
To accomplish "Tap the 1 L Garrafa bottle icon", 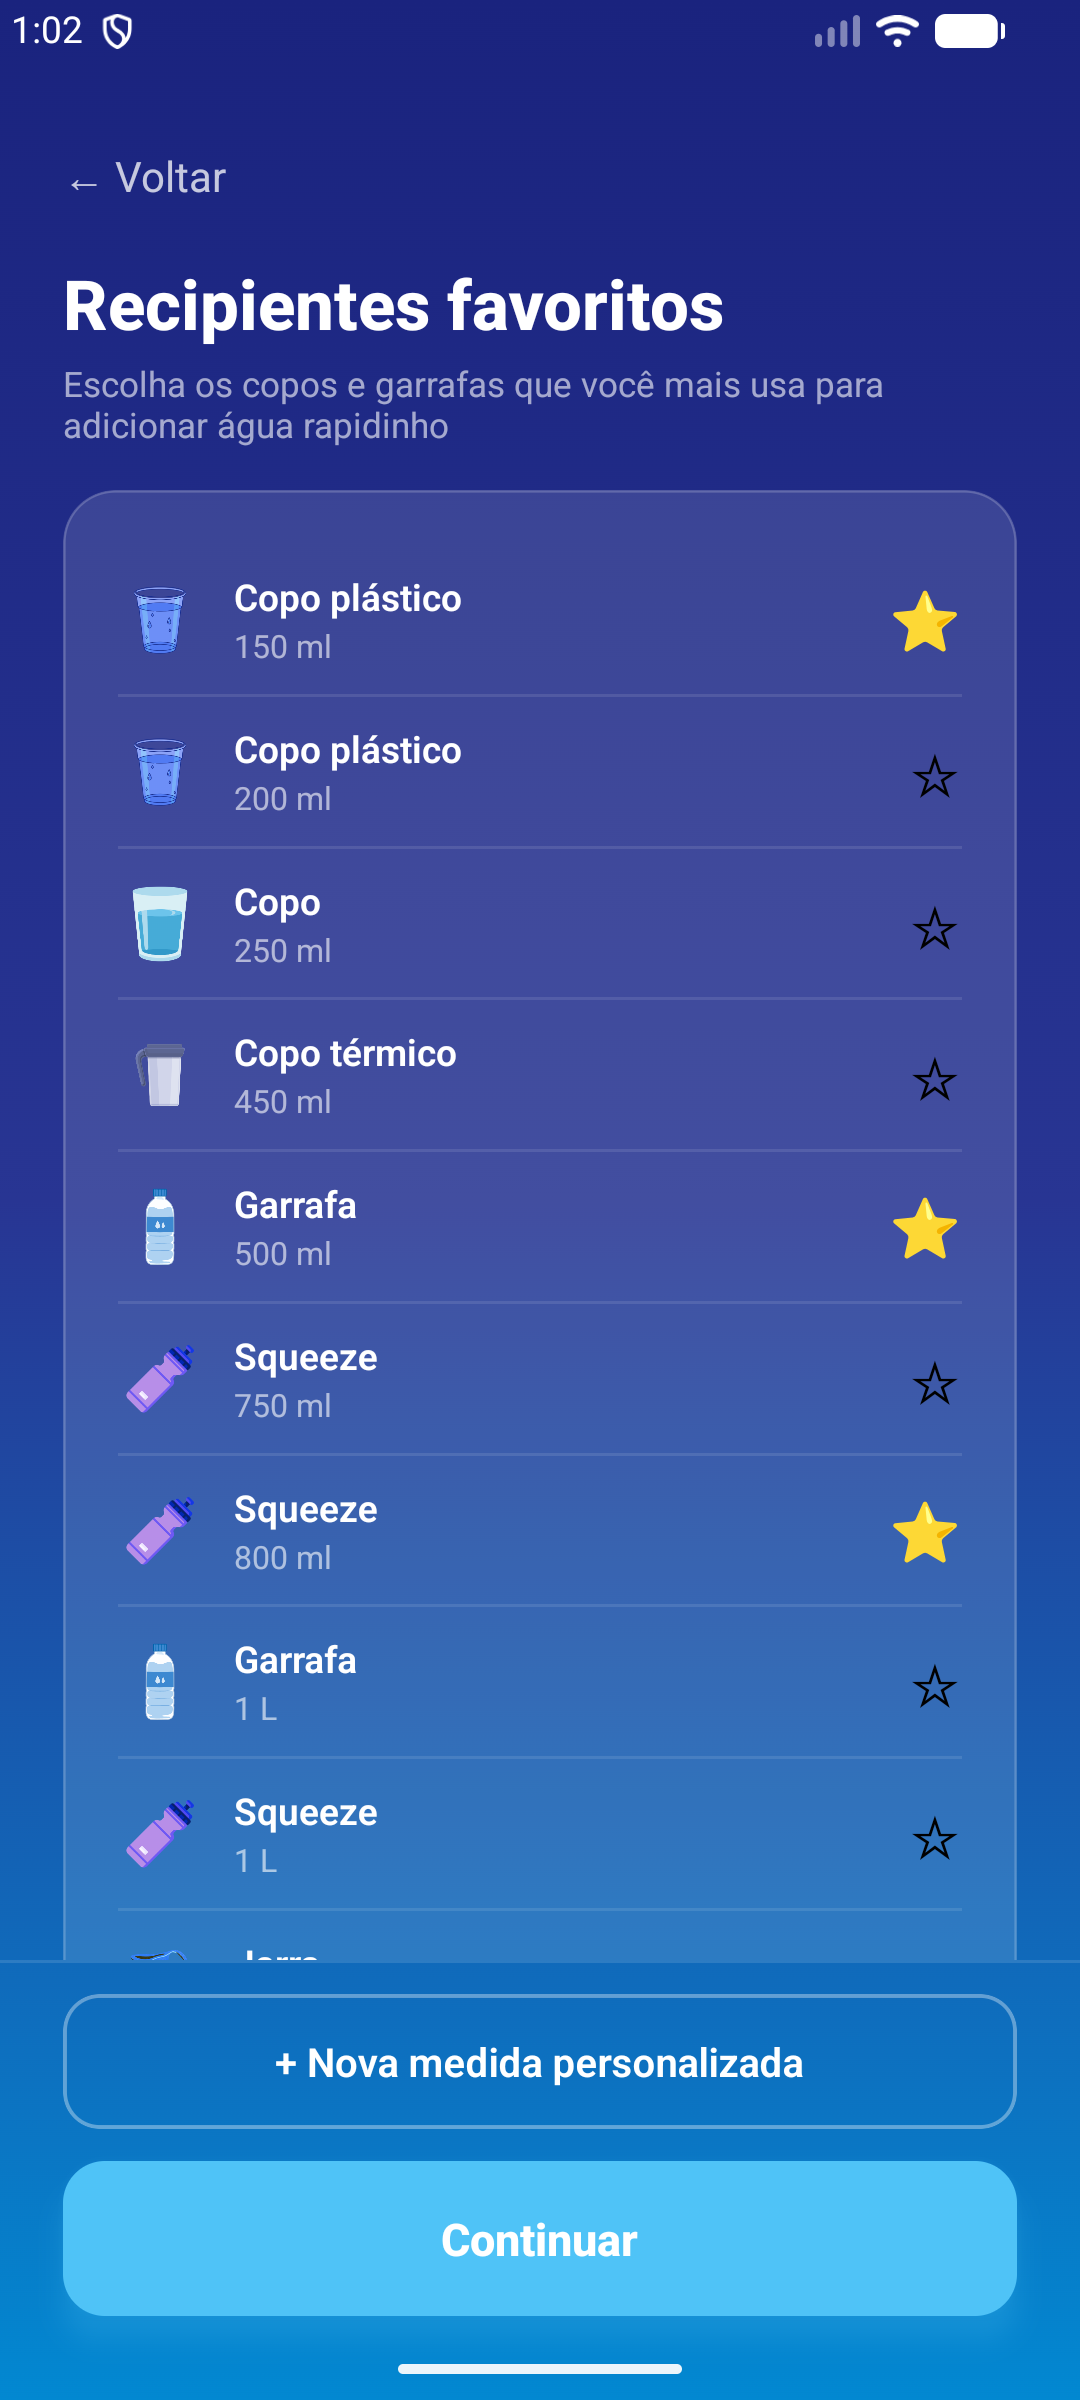I will tap(160, 1683).
